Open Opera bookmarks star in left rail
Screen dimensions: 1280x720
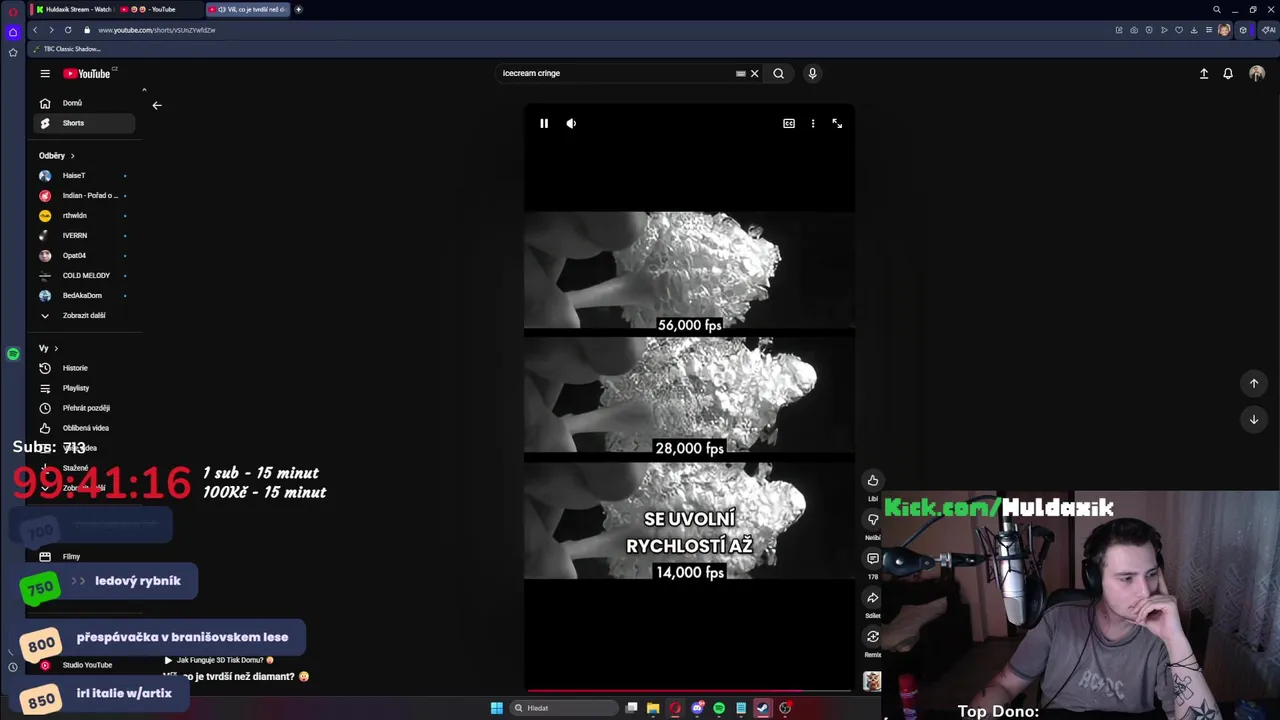(13, 52)
